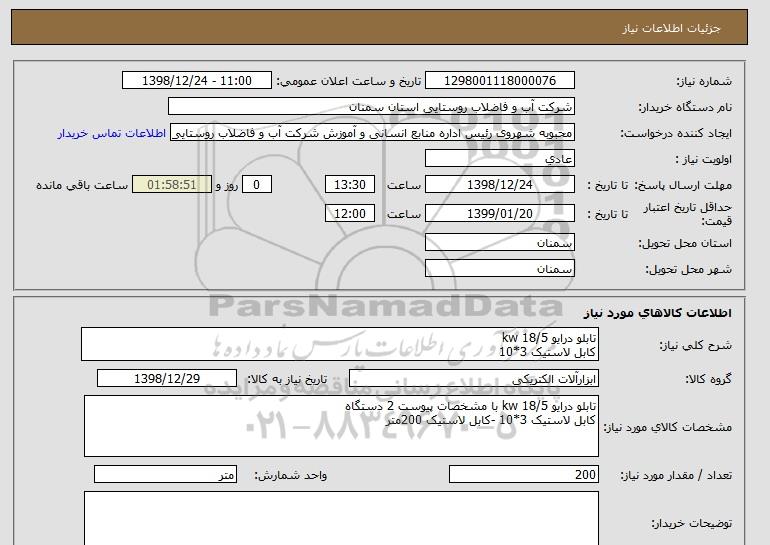The height and width of the screenshot is (545, 770).
Task: Select the شماره نیاز label
Action: [704, 81]
